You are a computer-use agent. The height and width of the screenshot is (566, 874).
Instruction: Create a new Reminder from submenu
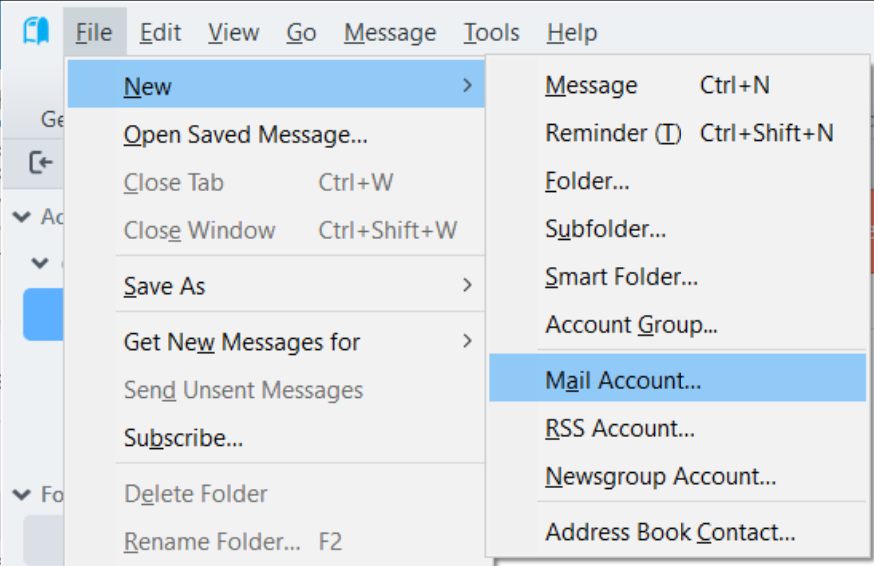coord(612,133)
